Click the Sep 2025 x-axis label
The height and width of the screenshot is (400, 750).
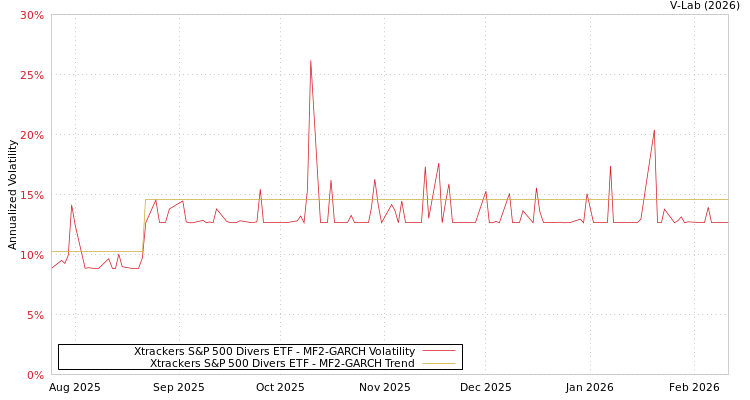click(179, 388)
